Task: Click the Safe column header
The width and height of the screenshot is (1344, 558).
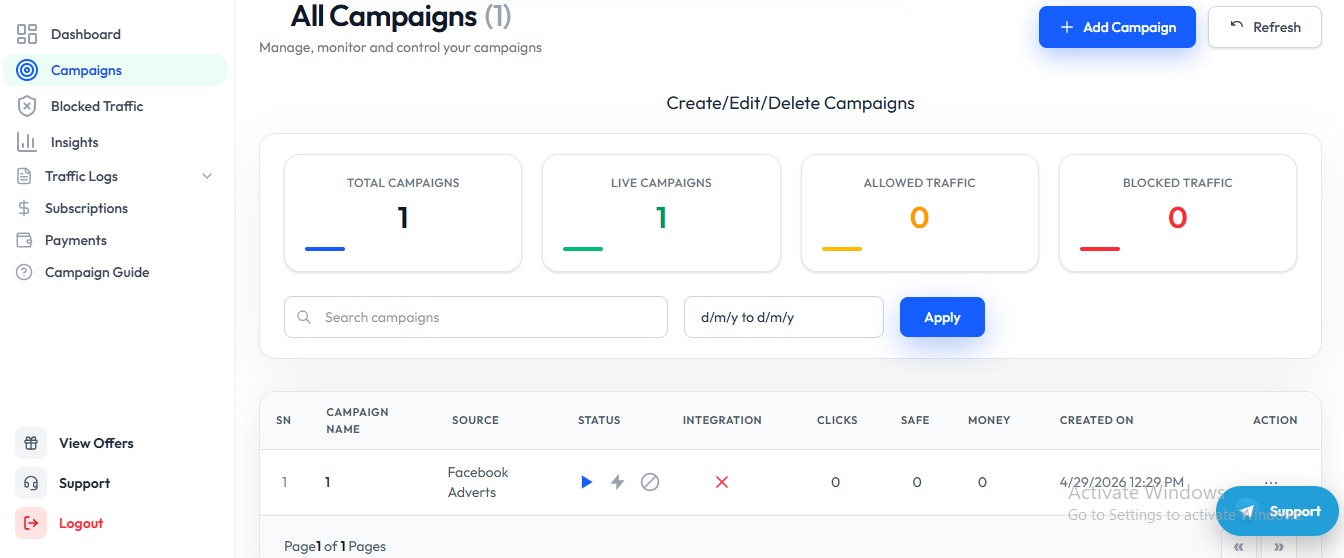Action: (x=915, y=420)
